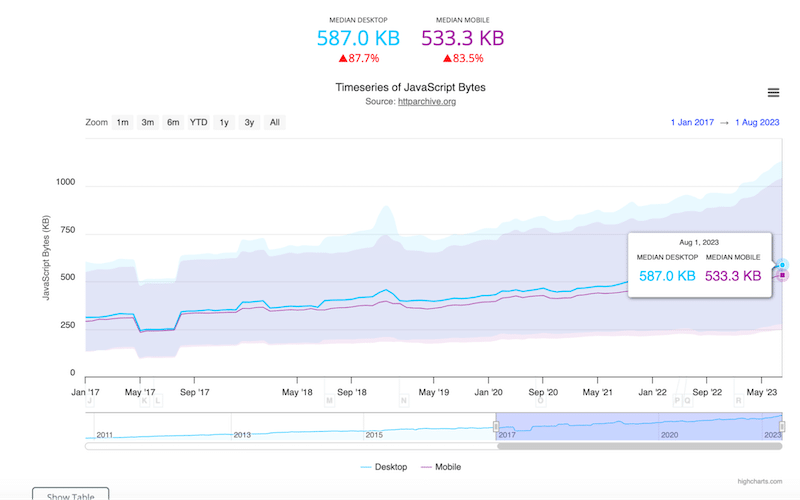This screenshot has width=800, height=500.
Task: Click the Desktop data point at chart end
Action: [x=782, y=265]
